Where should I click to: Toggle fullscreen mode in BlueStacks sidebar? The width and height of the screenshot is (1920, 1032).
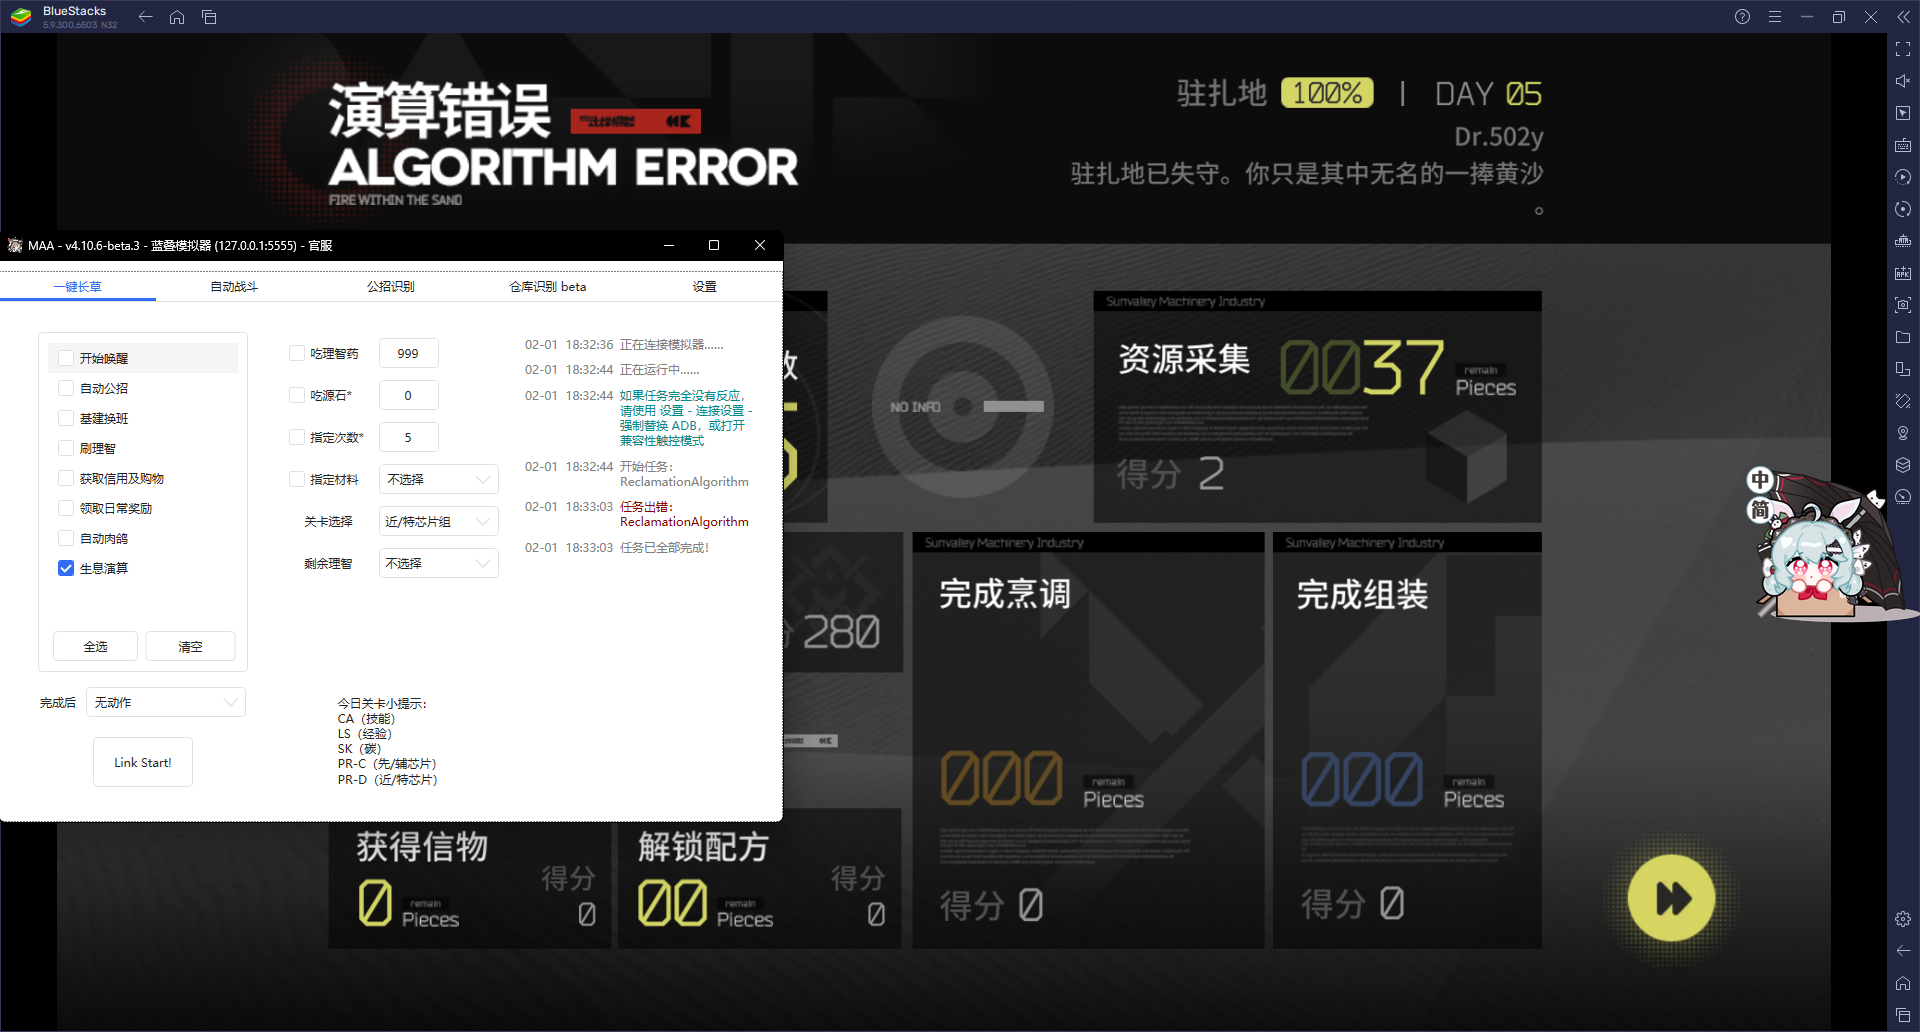coord(1903,49)
